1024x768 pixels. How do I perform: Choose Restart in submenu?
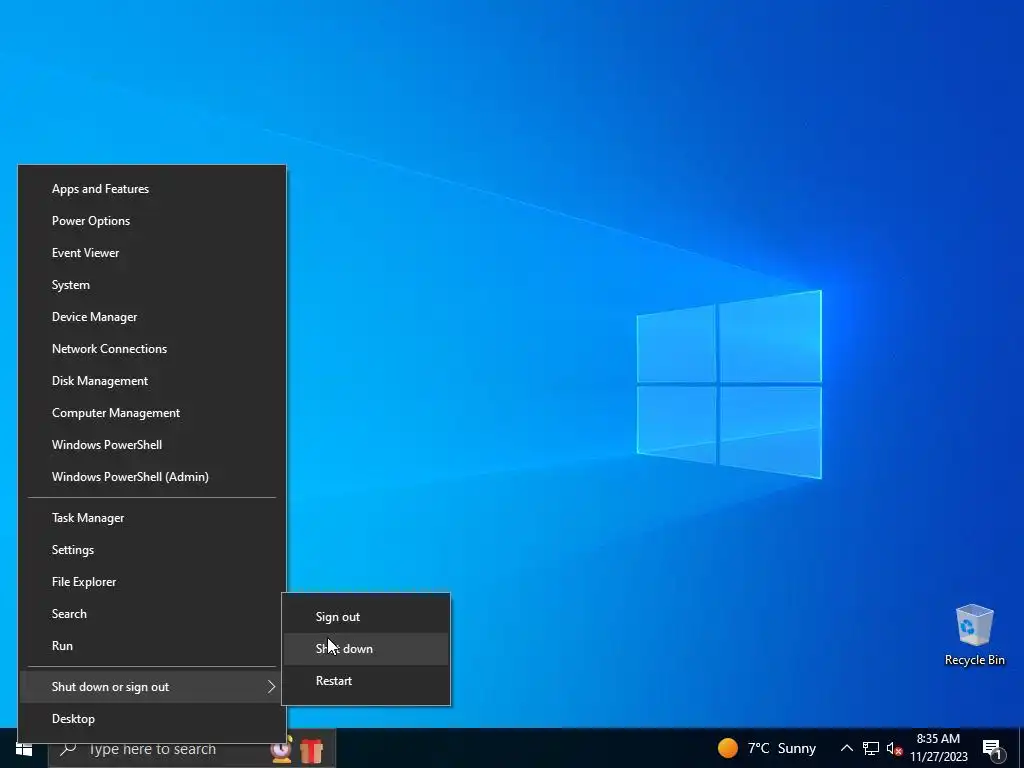[x=366, y=681]
